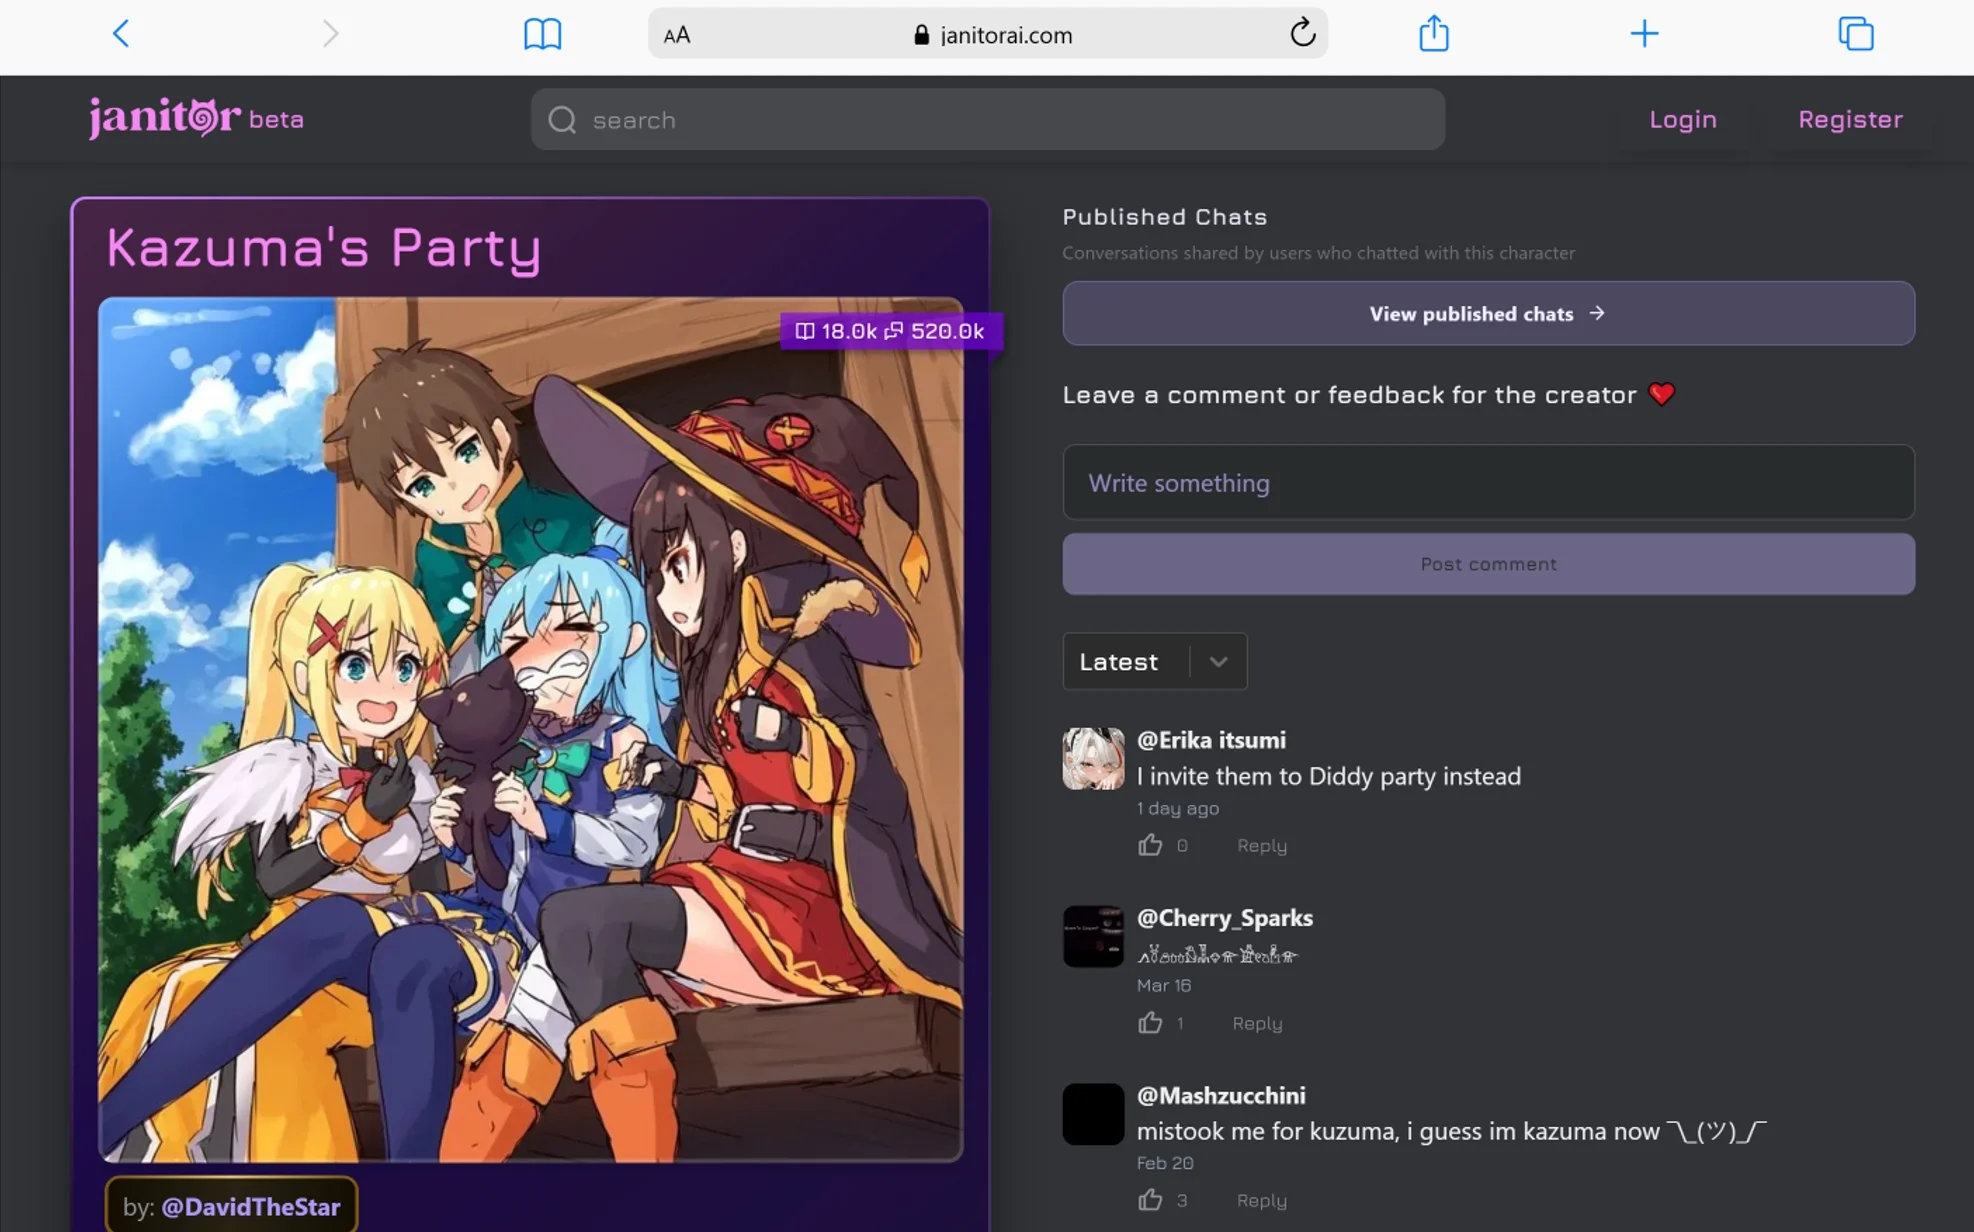Click the Post comment button
The image size is (1974, 1232).
[1488, 564]
